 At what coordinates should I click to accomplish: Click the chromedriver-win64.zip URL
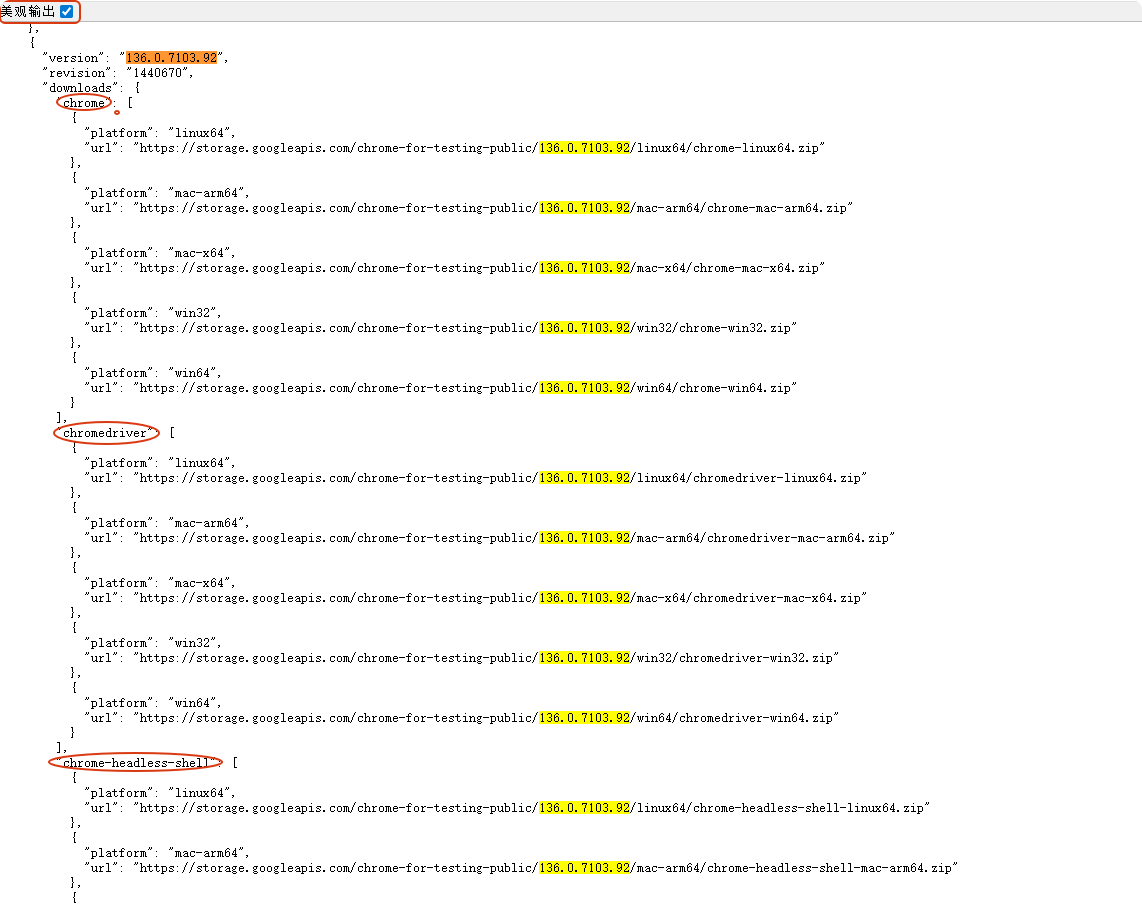click(x=486, y=718)
